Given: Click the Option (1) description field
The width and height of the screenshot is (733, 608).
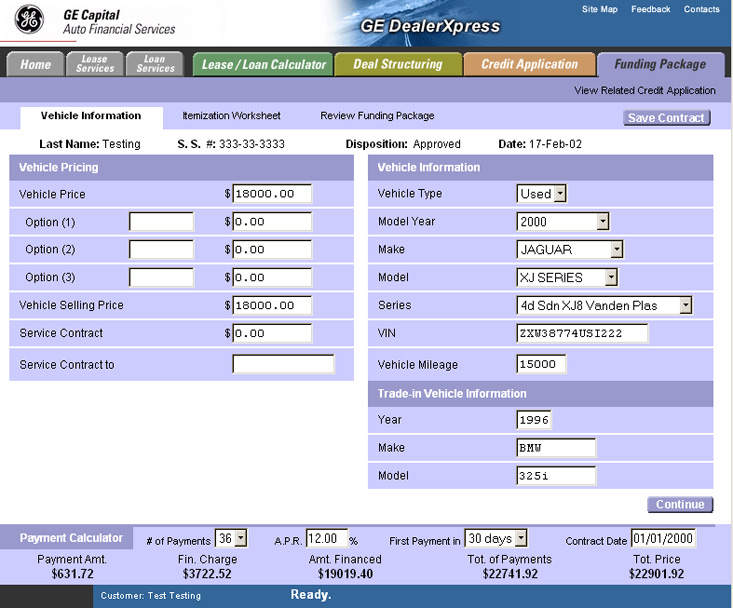Looking at the screenshot, I should click(161, 222).
